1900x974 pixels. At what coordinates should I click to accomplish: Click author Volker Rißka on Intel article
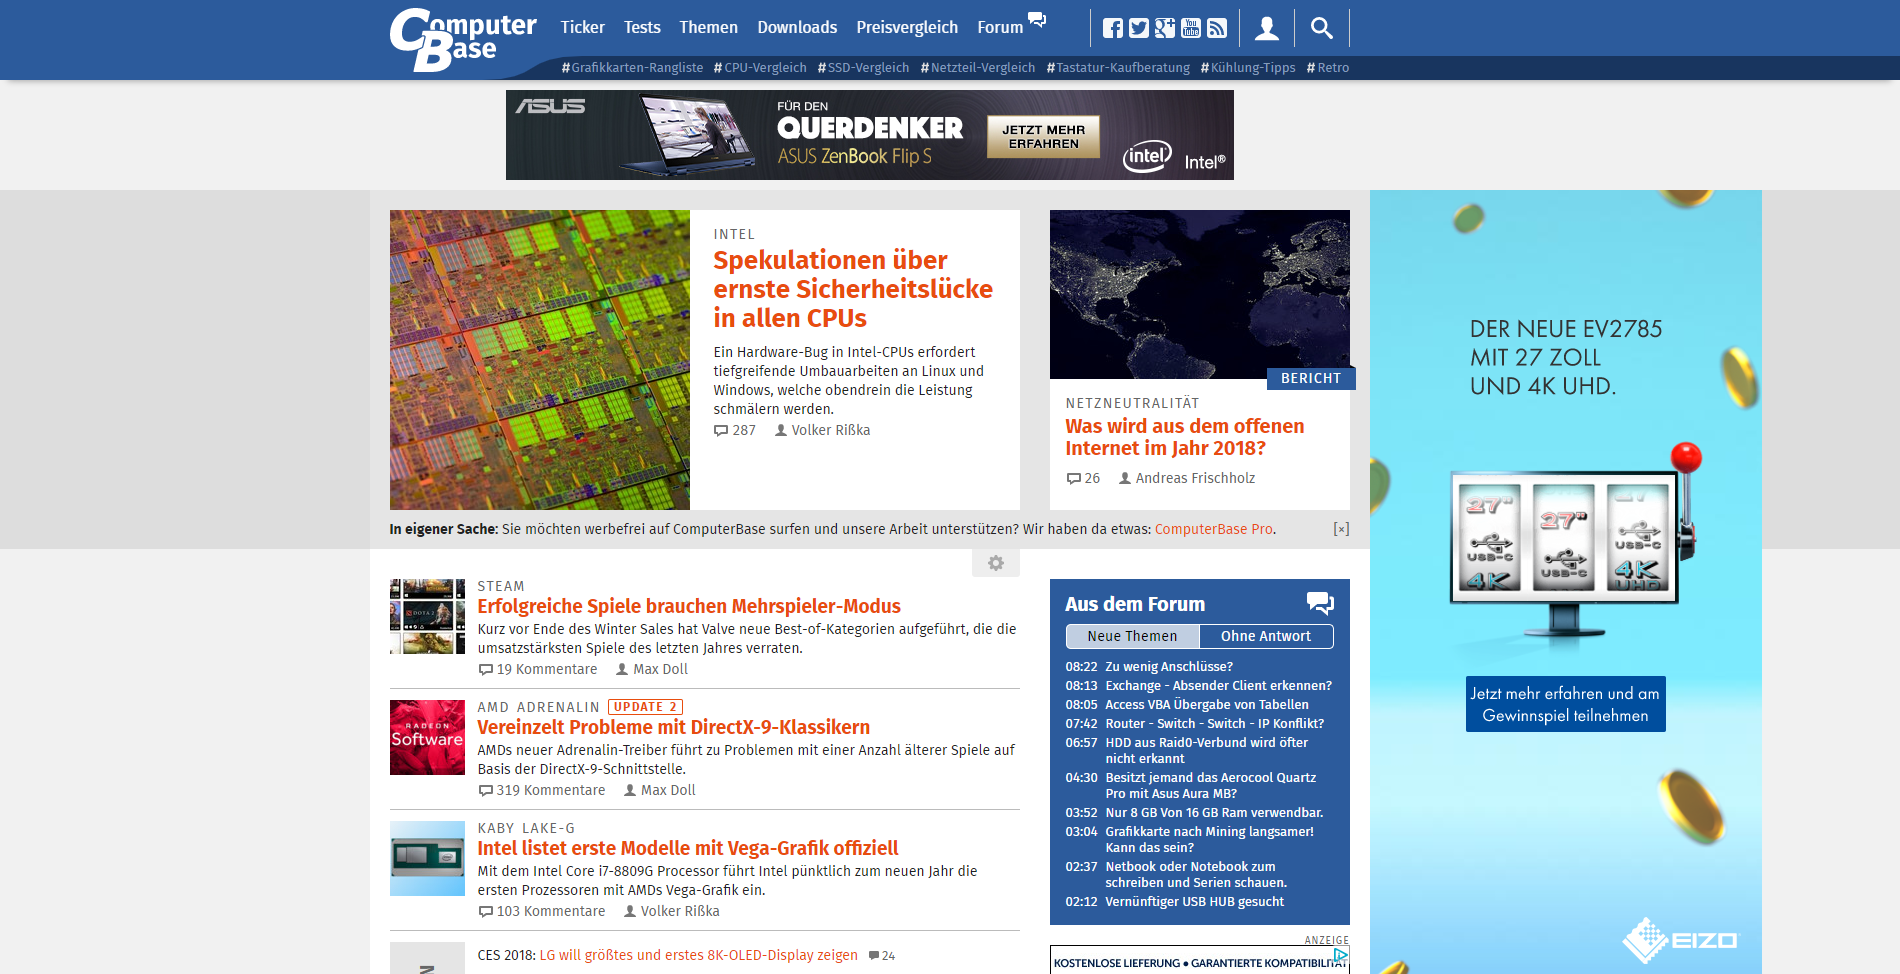[x=823, y=431]
